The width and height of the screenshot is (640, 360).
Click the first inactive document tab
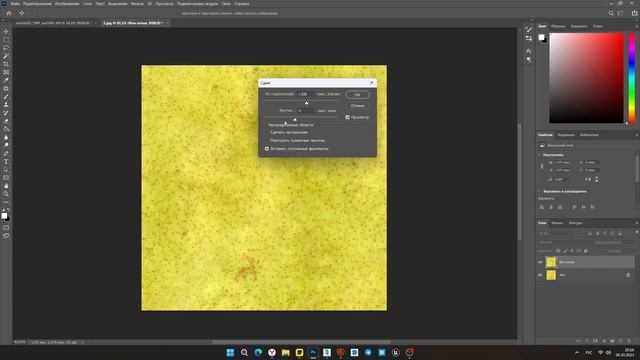pos(53,23)
